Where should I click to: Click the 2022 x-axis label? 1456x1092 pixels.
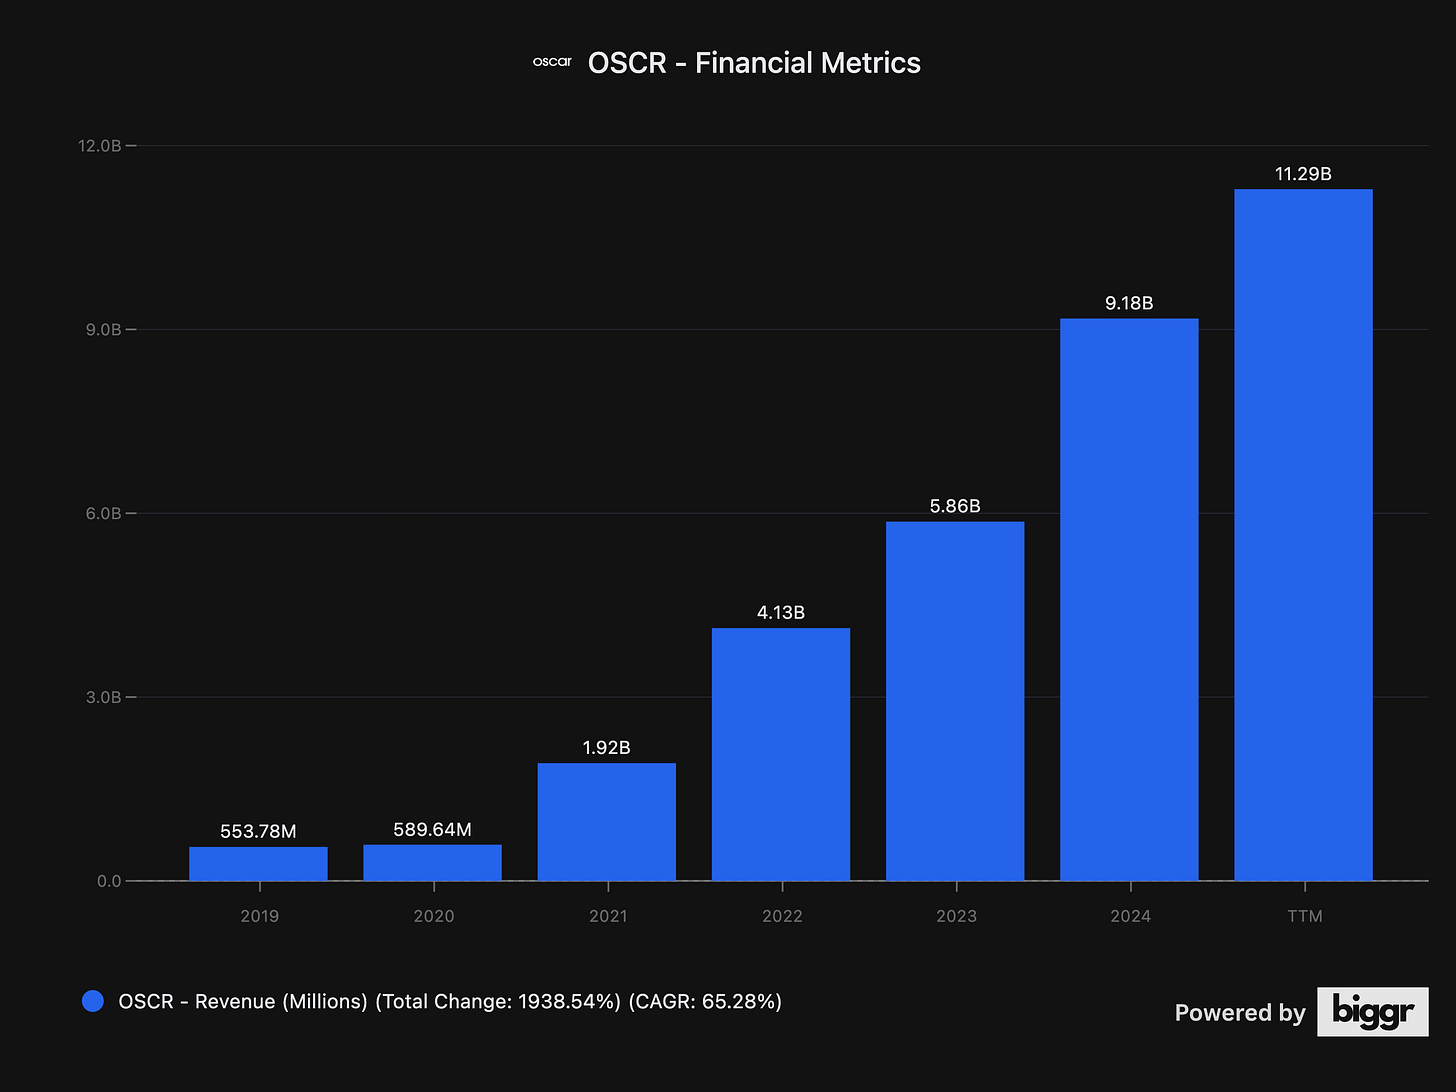click(x=782, y=916)
